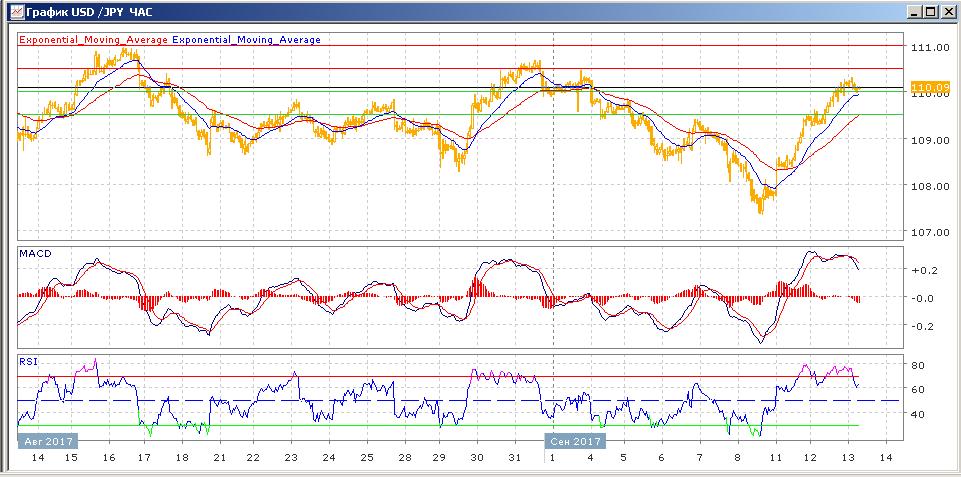This screenshot has width=961, height=477.
Task: Click the MACD -0.0 axis label
Action: [x=924, y=299]
